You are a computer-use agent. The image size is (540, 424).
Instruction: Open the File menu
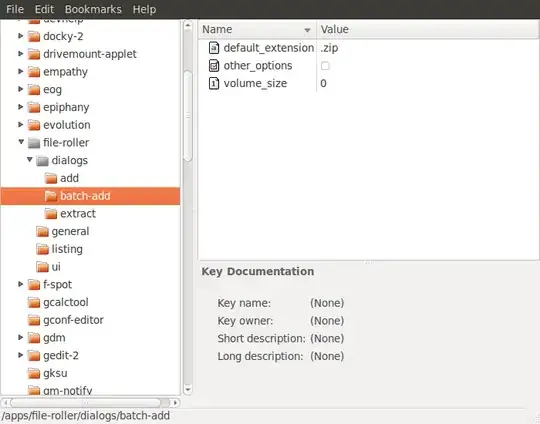(x=15, y=9)
